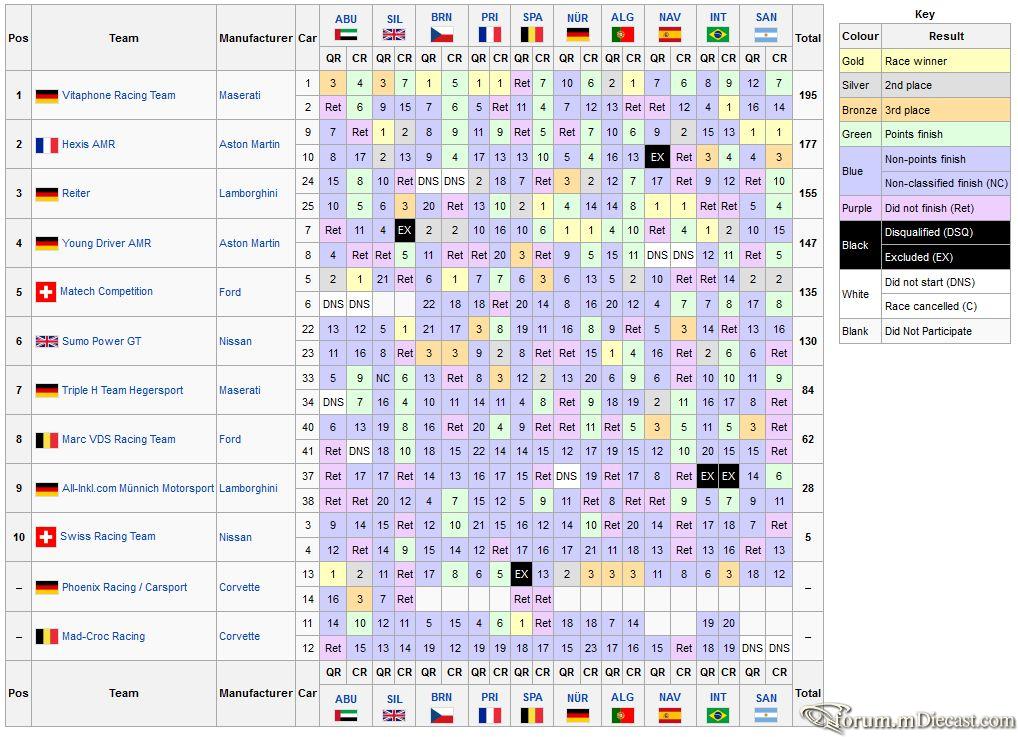
Task: Click the German flag beside Vitaphone Racing Team
Action: pyautogui.click(x=47, y=95)
